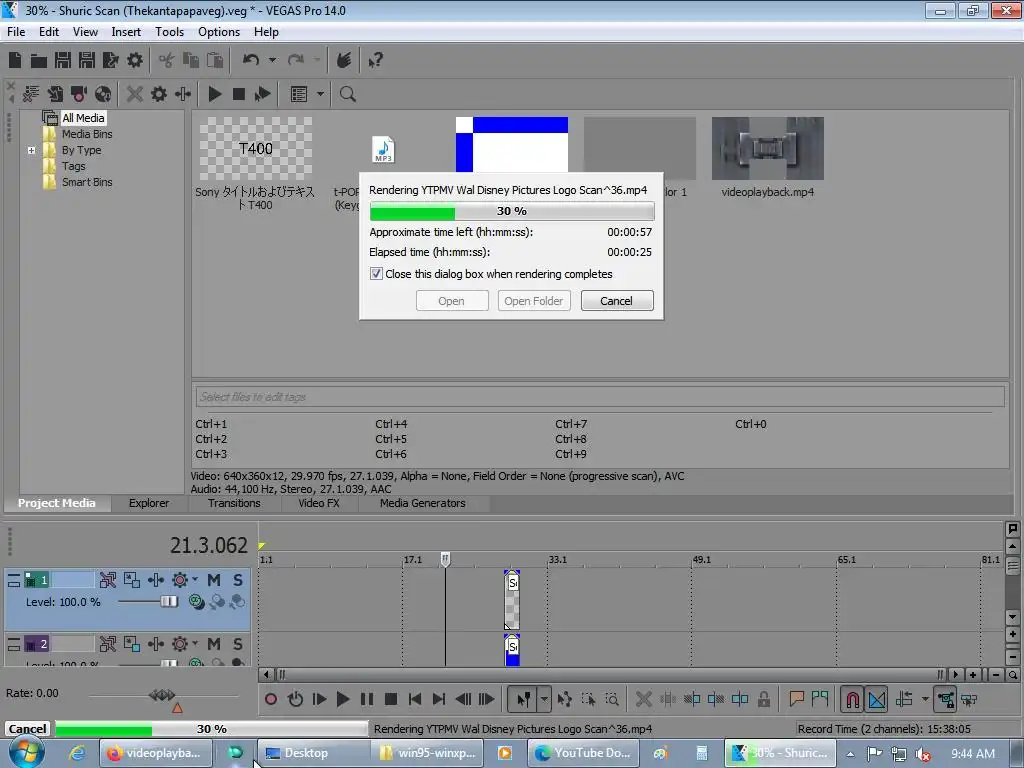Screen dimensions: 1024x768
Task: Show hidden icons in system tray
Action: (x=850, y=753)
